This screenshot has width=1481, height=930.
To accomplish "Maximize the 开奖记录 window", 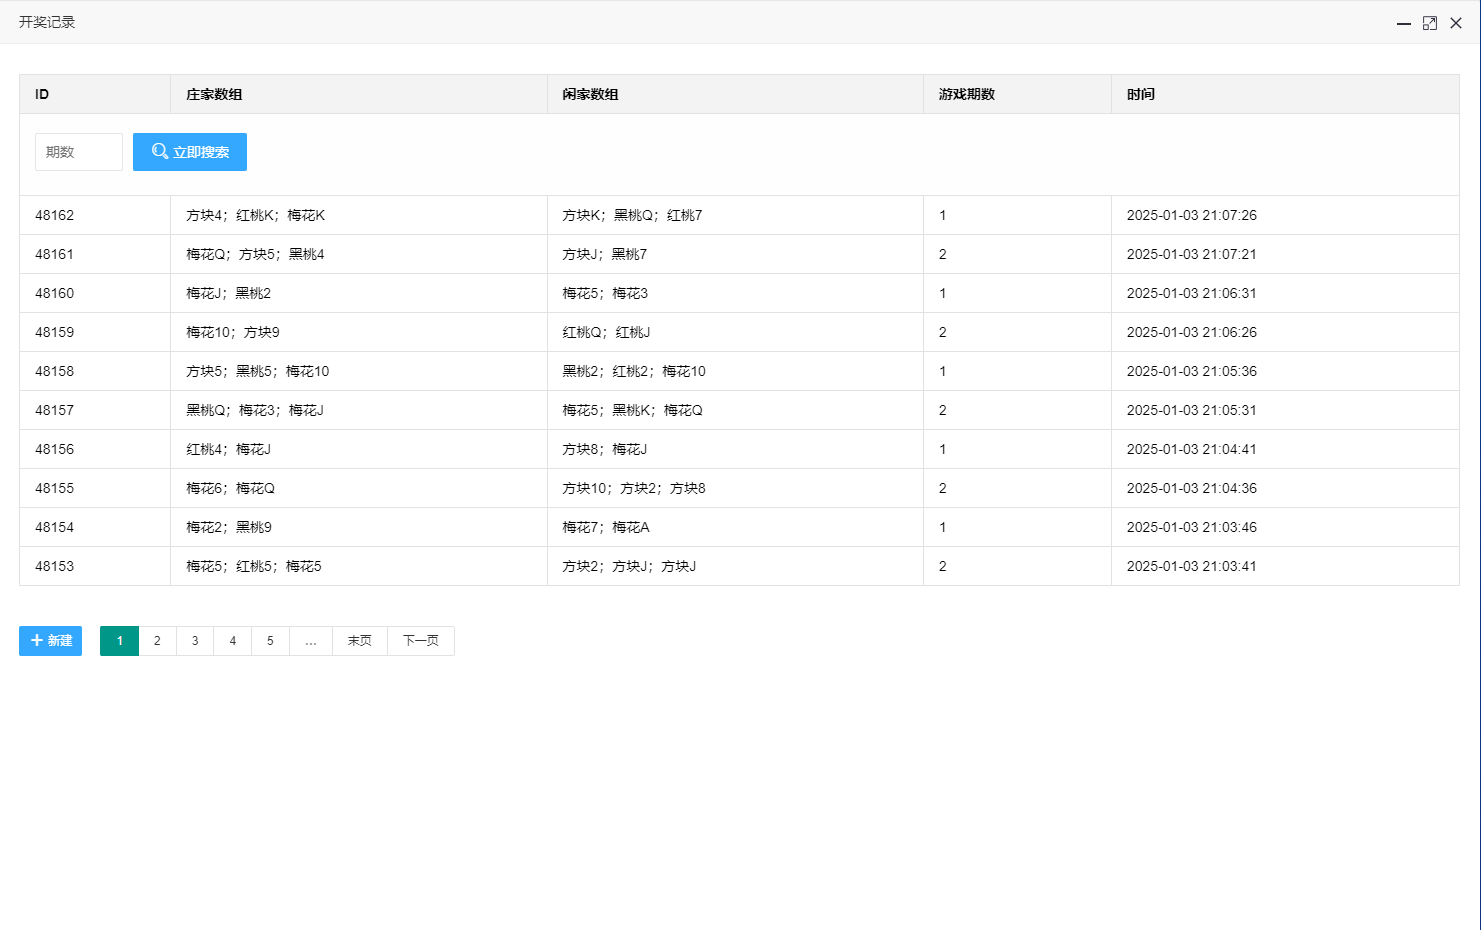I will 1430,23.
